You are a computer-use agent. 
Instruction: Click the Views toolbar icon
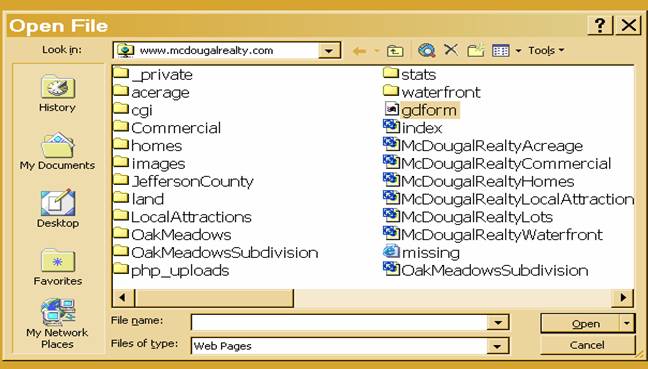pos(500,50)
